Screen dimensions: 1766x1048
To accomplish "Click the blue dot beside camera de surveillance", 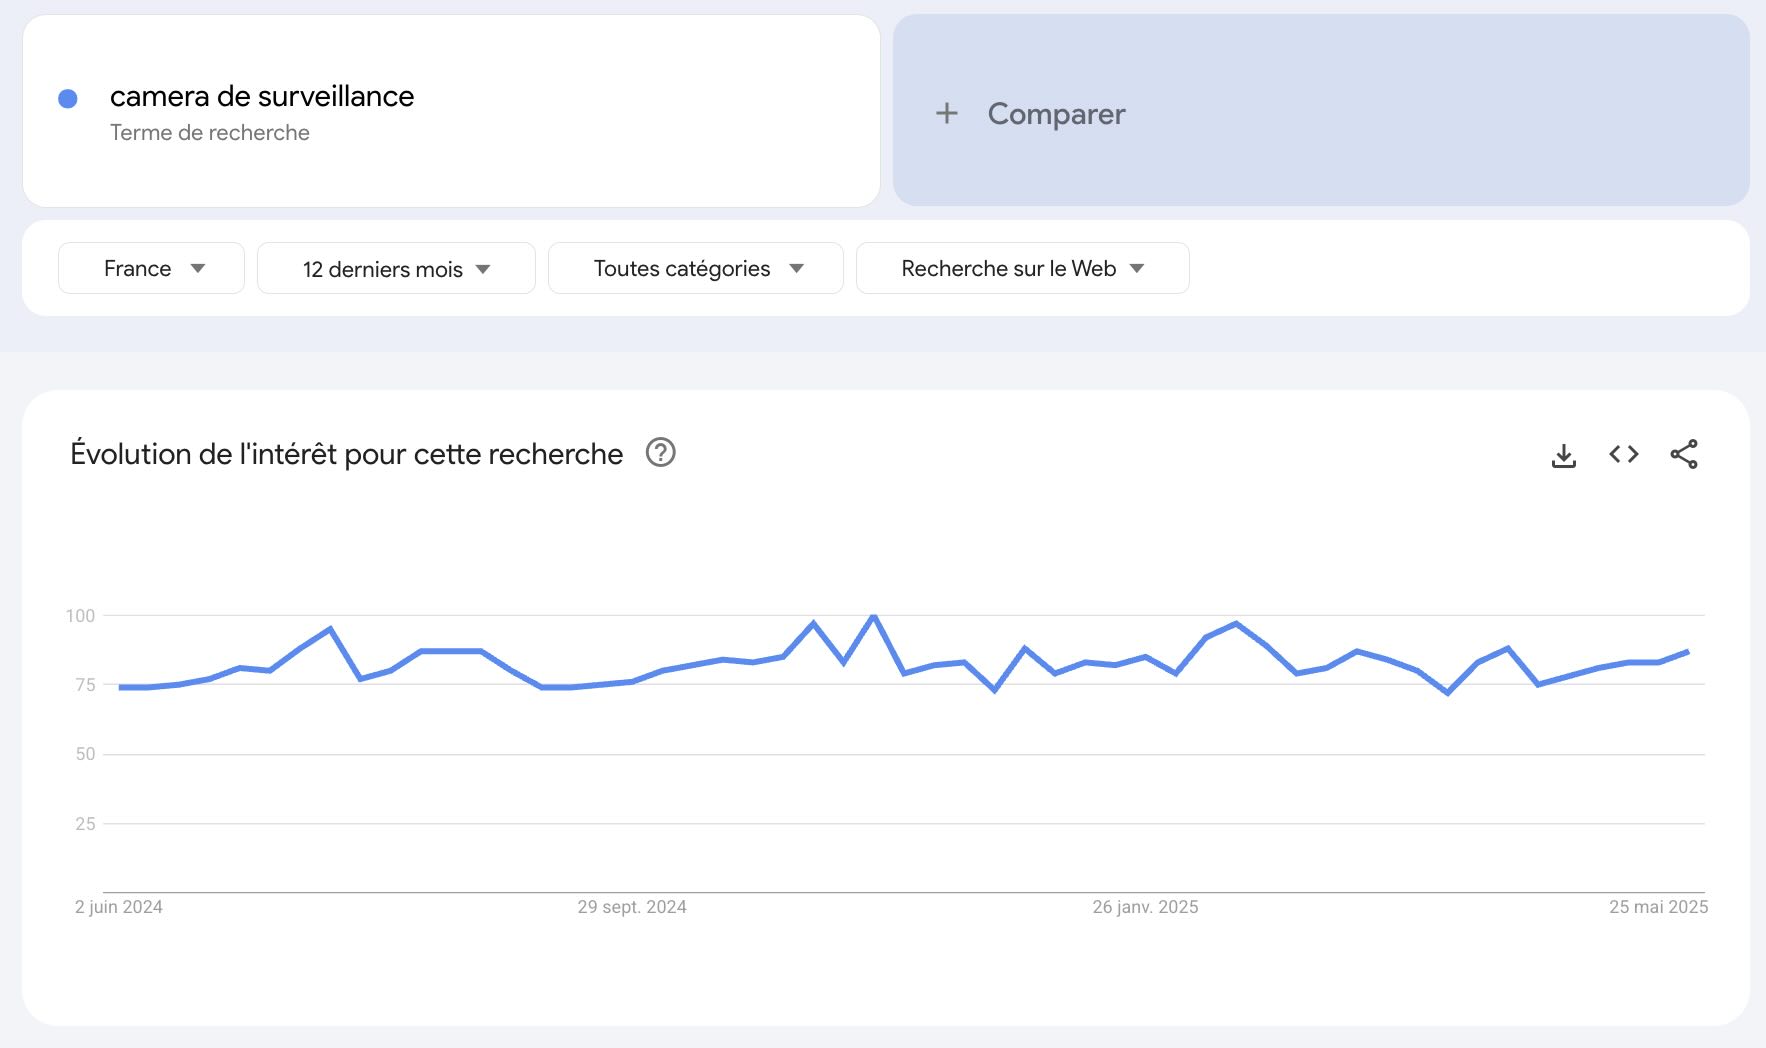I will [68, 98].
